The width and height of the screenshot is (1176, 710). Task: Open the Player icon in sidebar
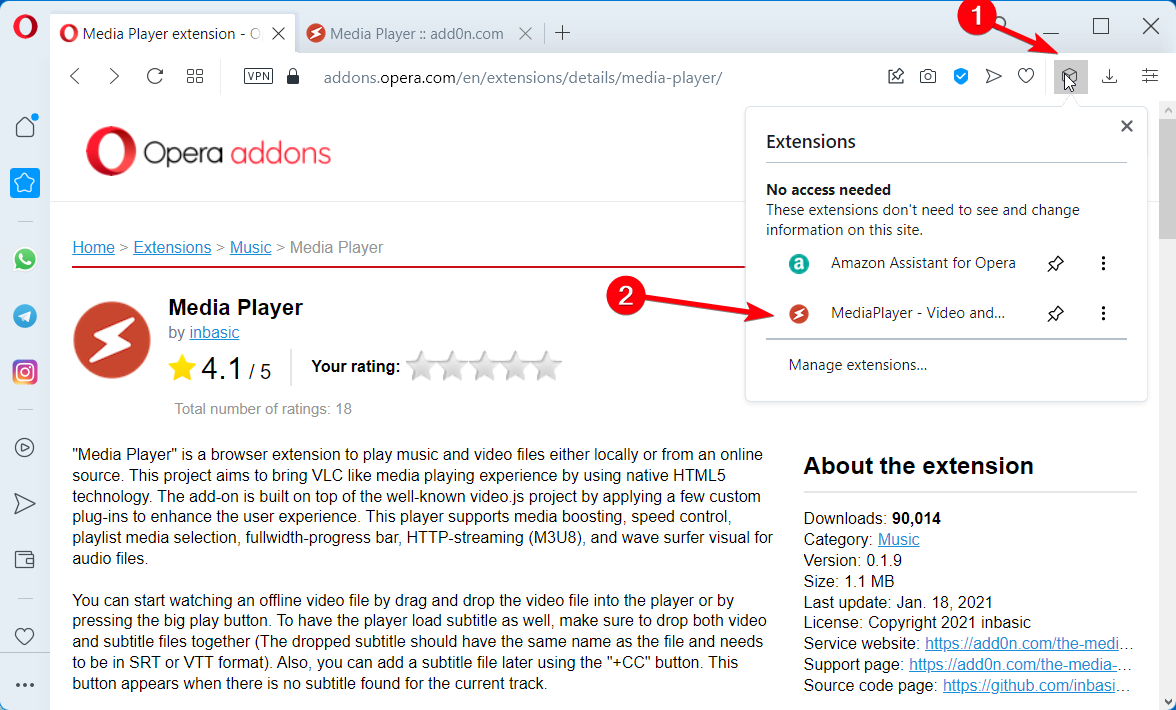(25, 448)
